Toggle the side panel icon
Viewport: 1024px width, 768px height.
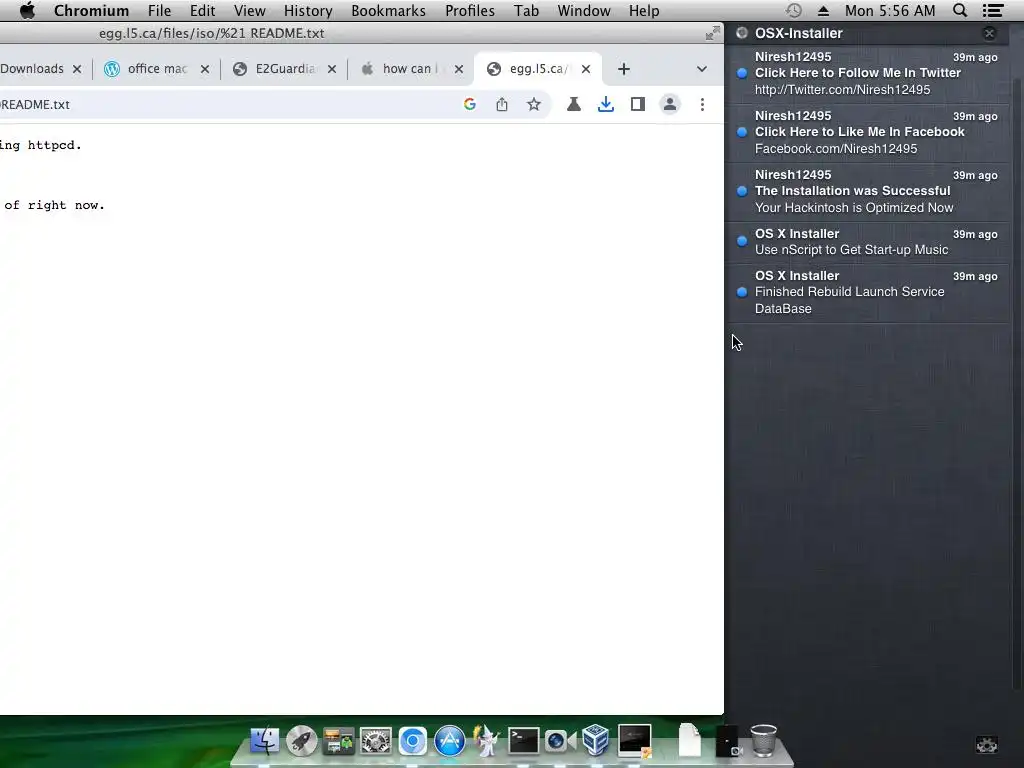click(637, 104)
